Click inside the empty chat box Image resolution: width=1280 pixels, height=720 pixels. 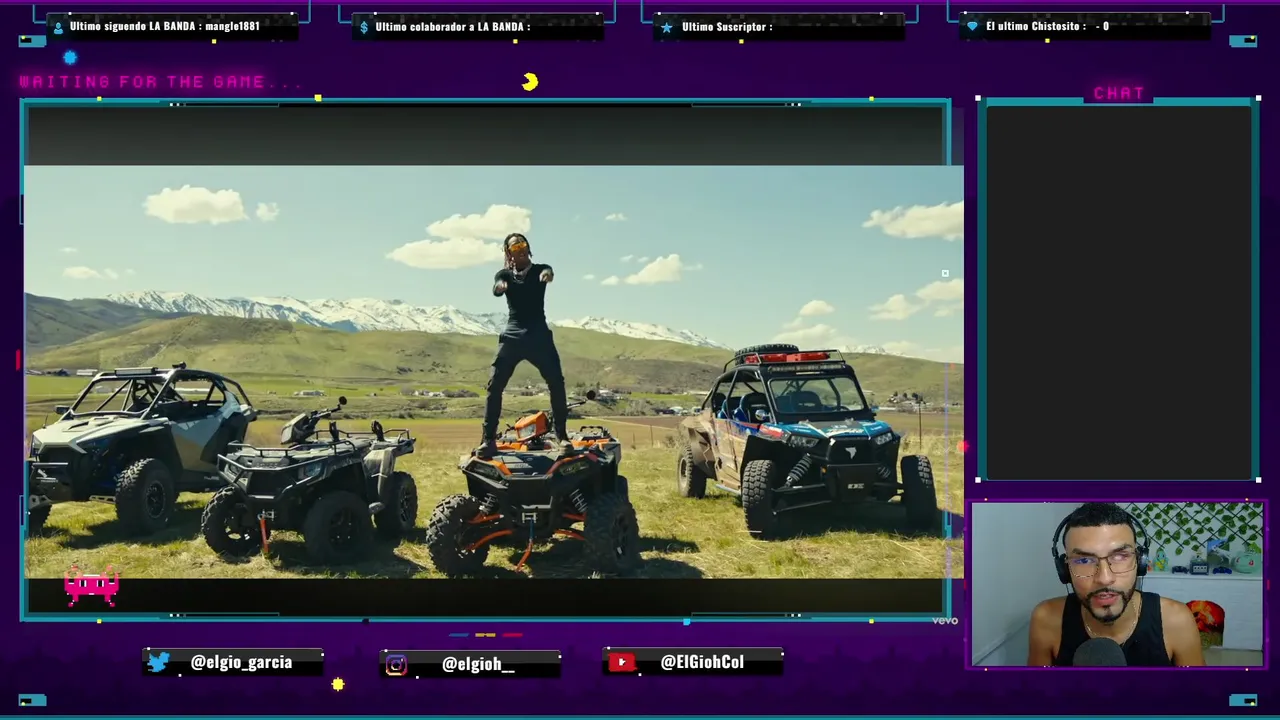click(1119, 292)
